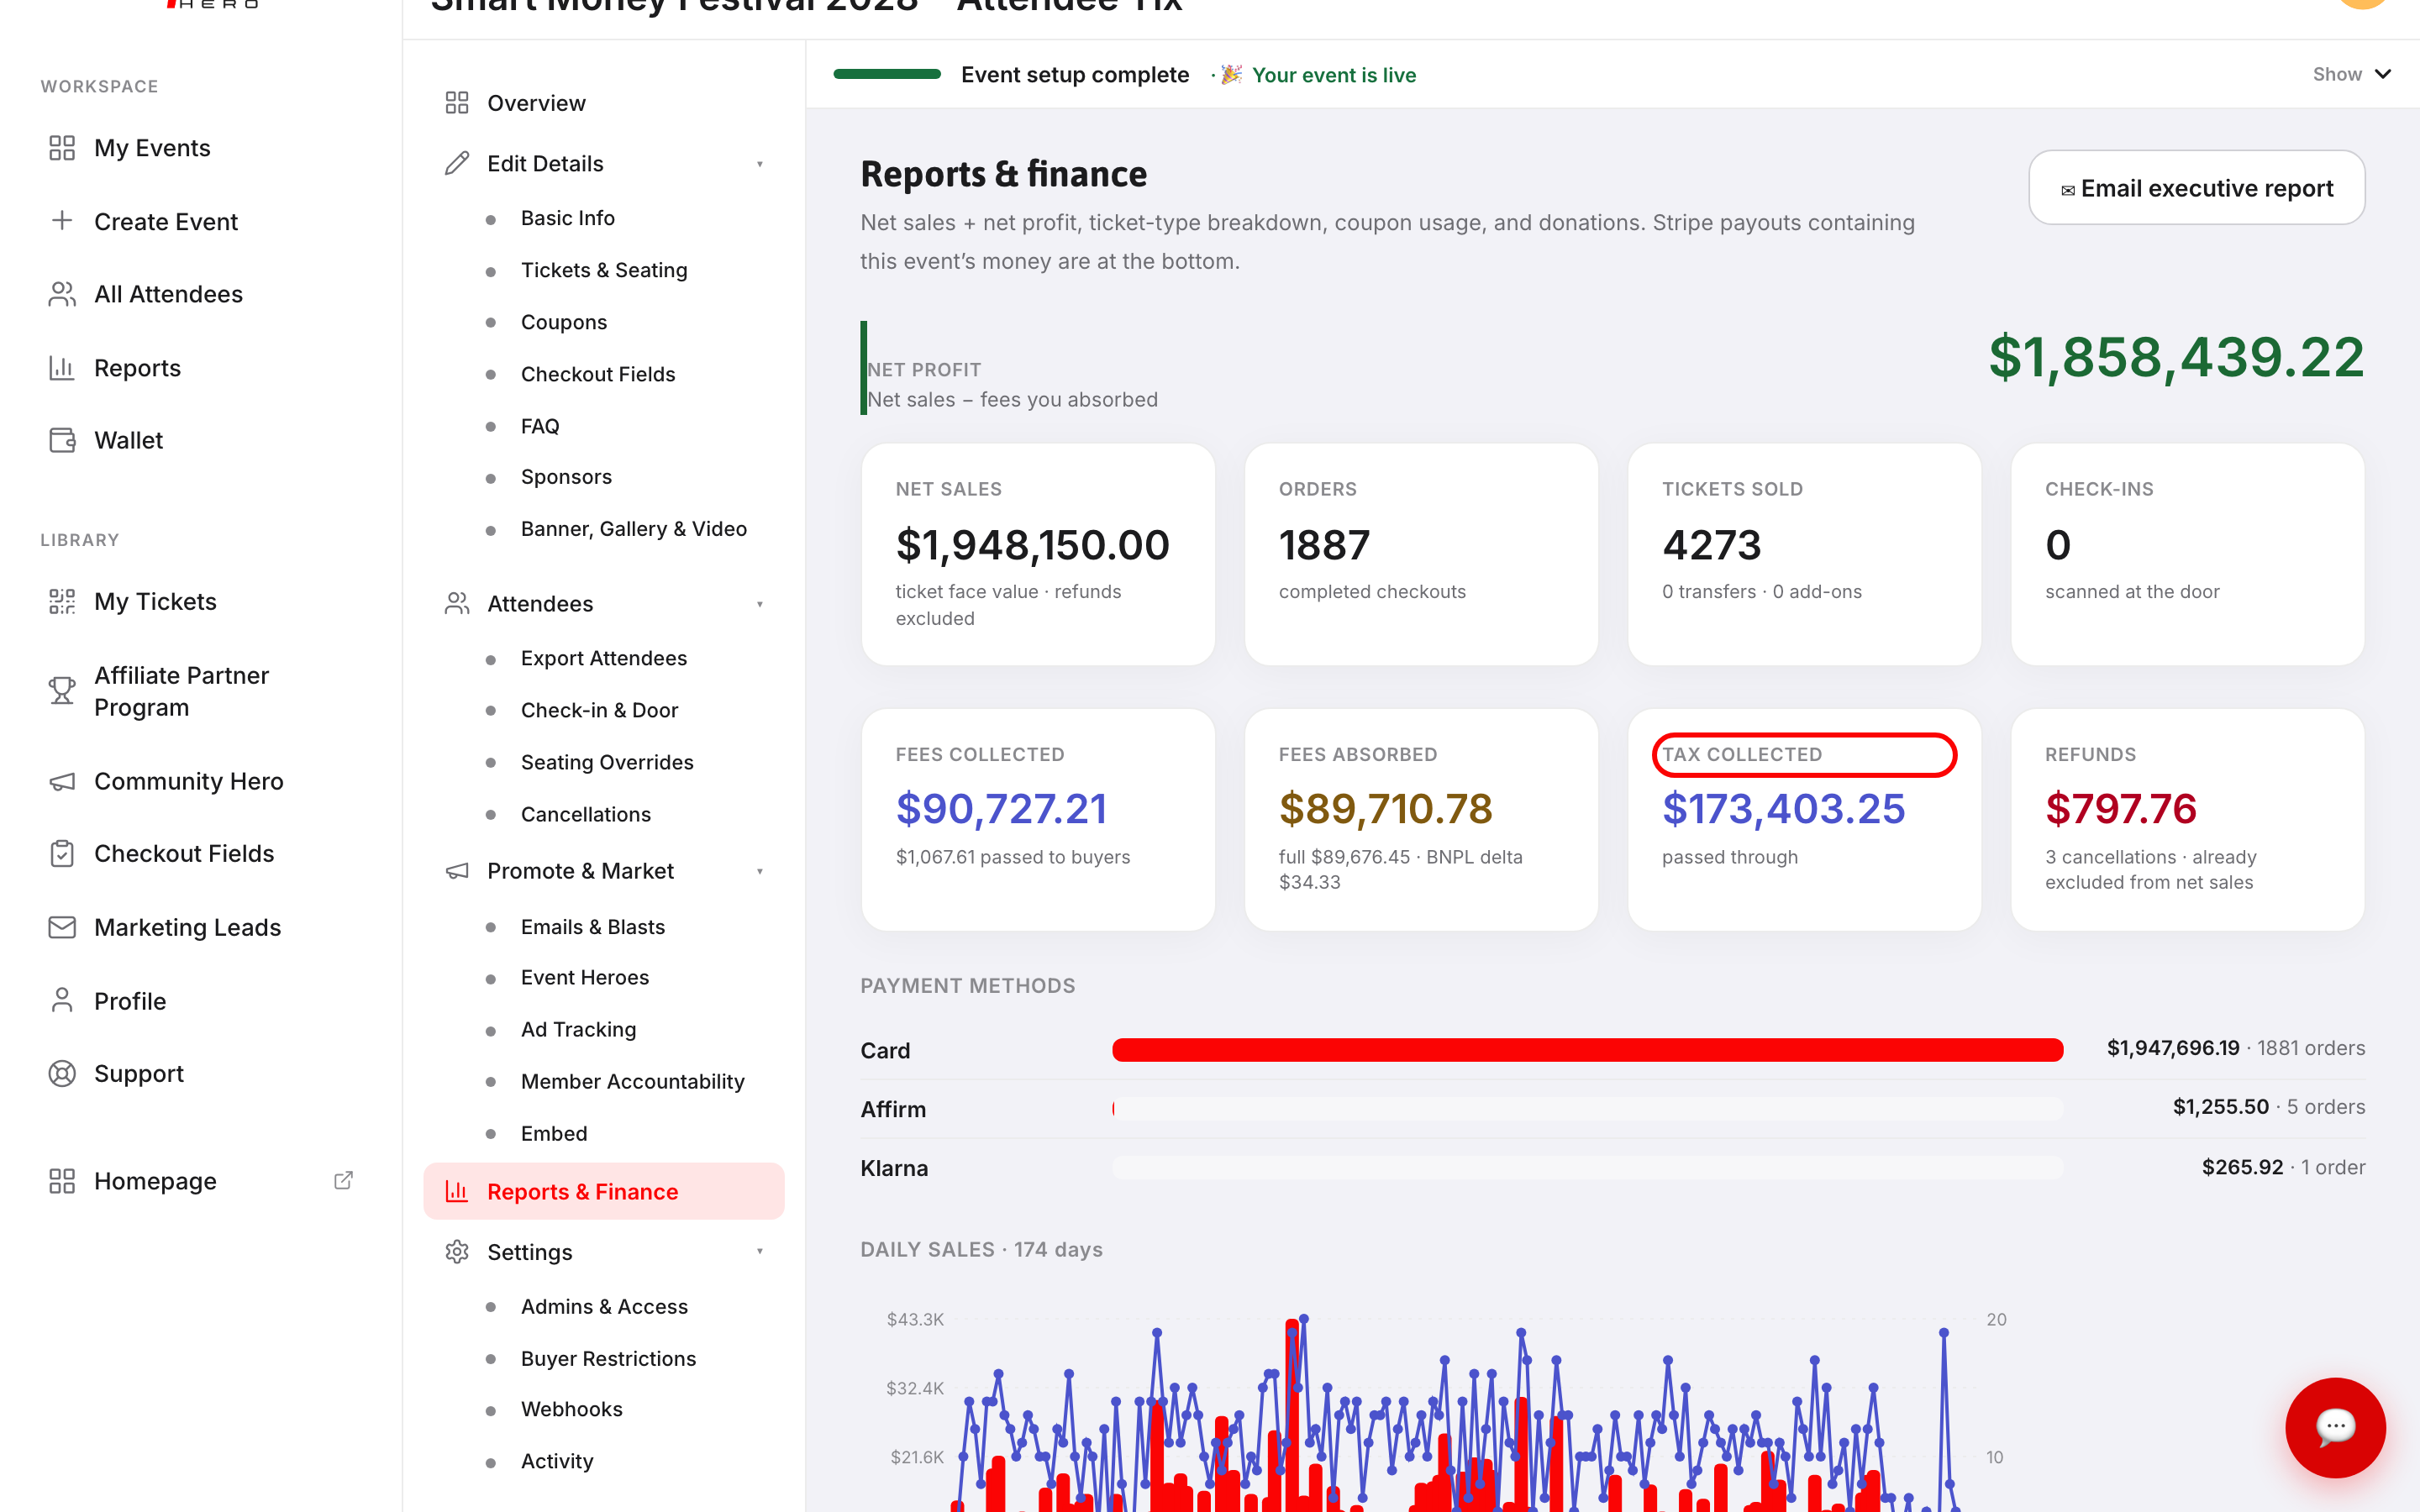2420x1512 pixels.
Task: Go to Seating Overrides
Action: [x=607, y=762]
